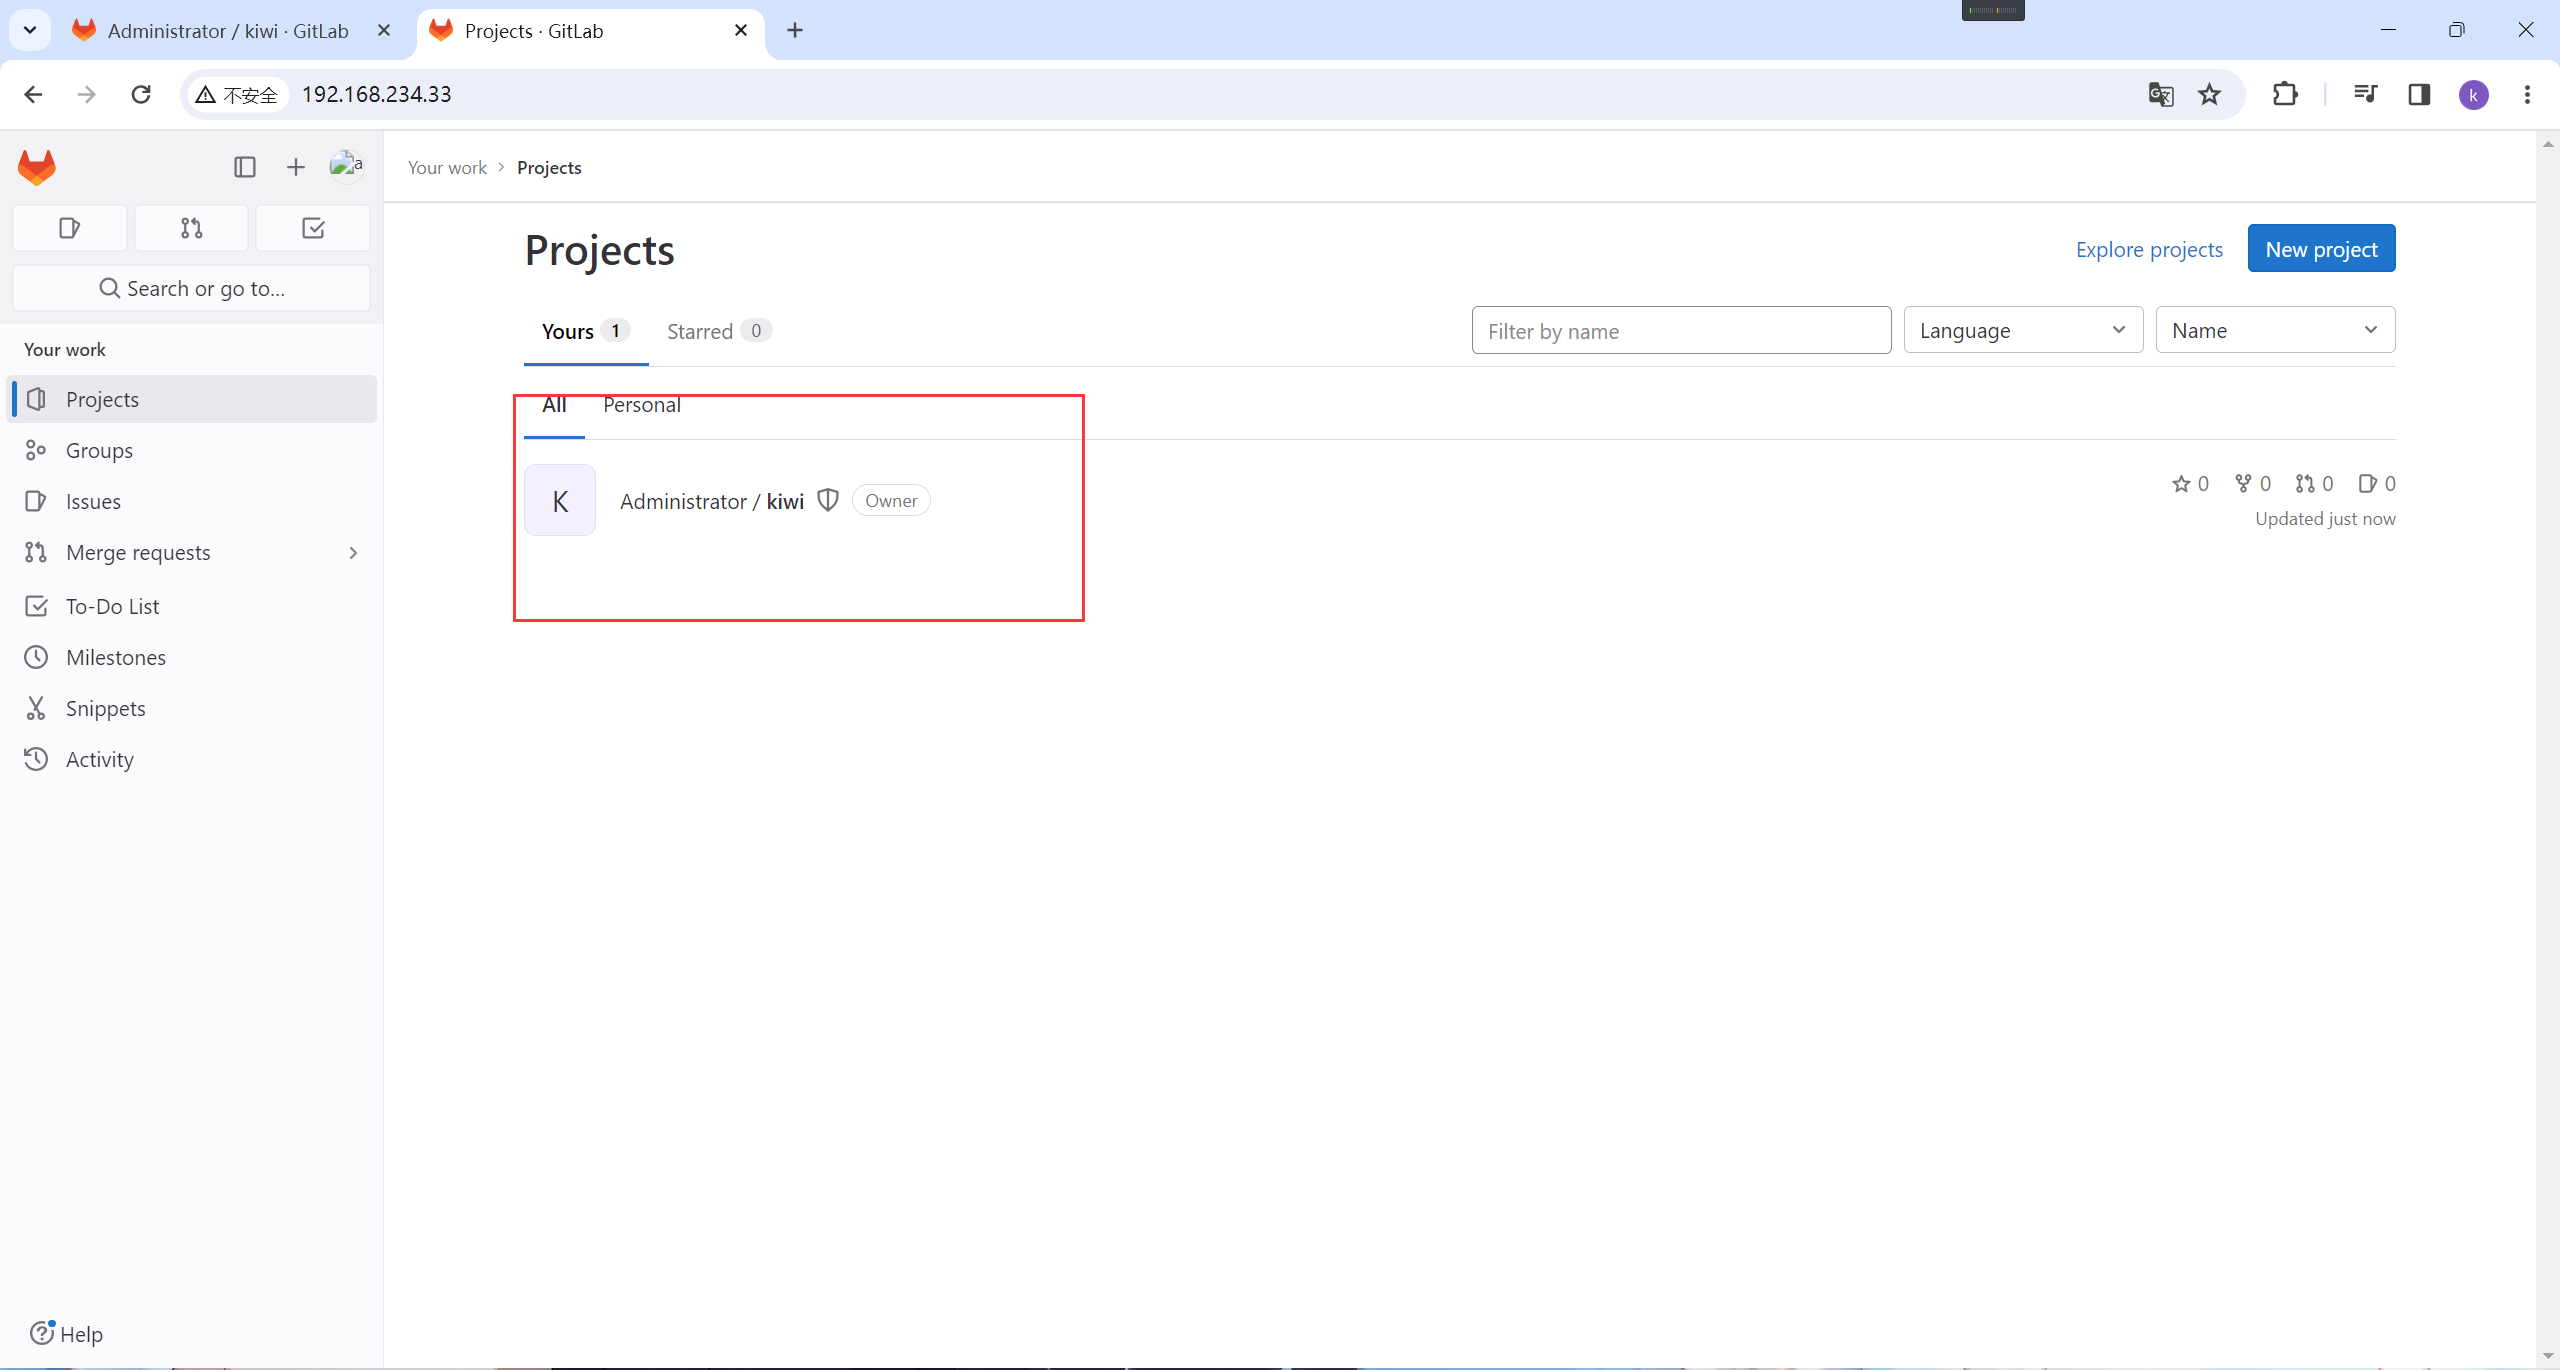This screenshot has height=1370, width=2560.
Task: Open the Name sort dropdown
Action: pos(2274,330)
